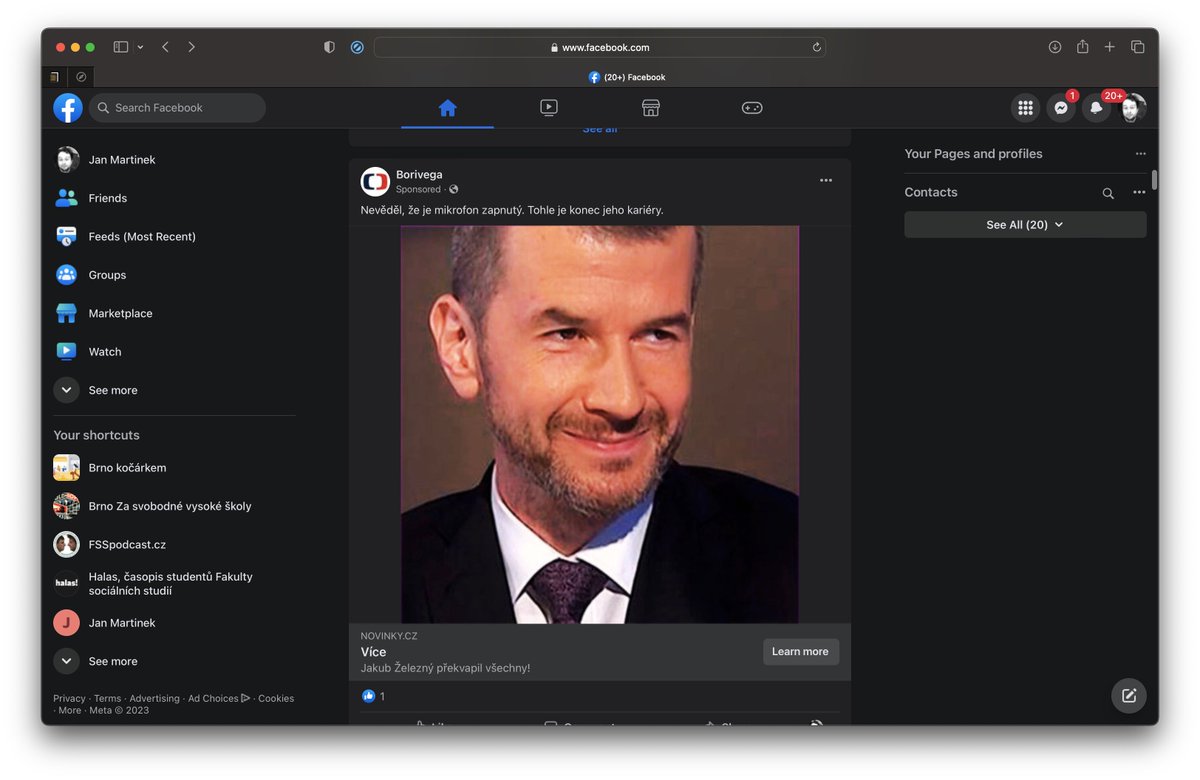Screen dimensions: 1200x780
Task: Open the Privacy footer link
Action: point(69,698)
